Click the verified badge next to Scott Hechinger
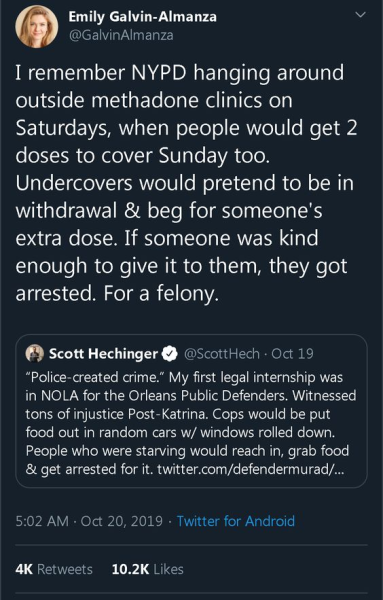Image resolution: width=383 pixels, height=600 pixels. [x=169, y=354]
